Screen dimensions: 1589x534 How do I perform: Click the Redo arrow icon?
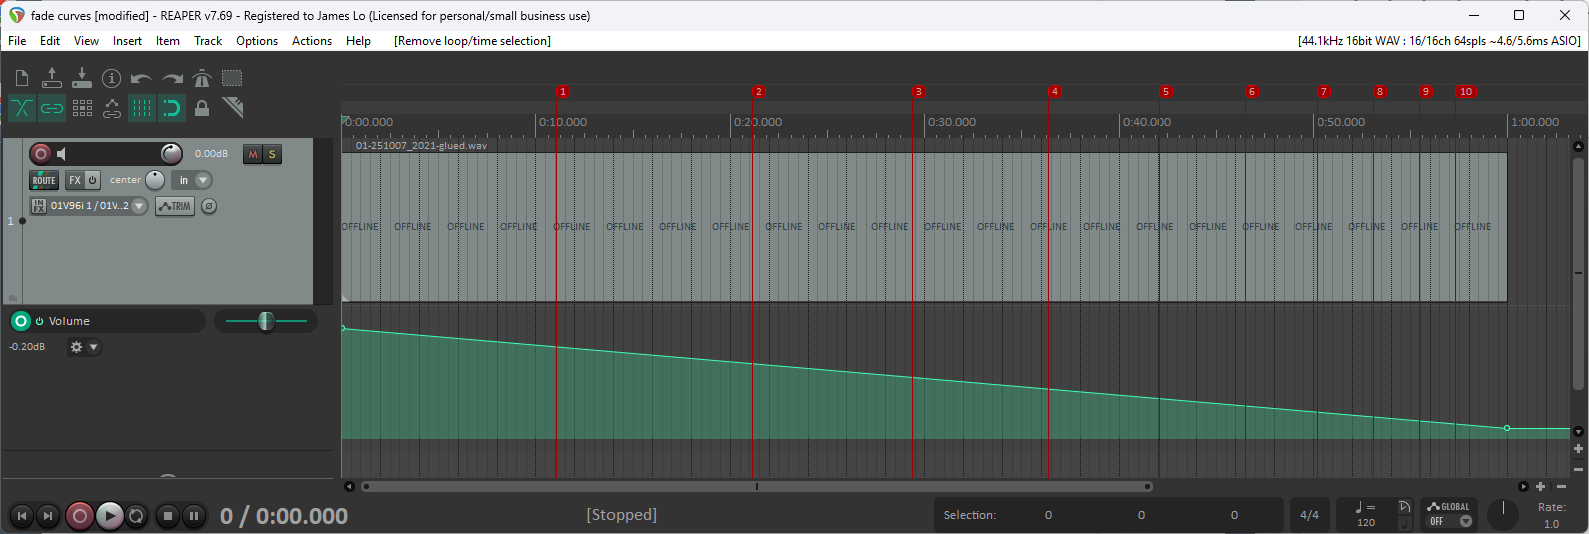(172, 79)
